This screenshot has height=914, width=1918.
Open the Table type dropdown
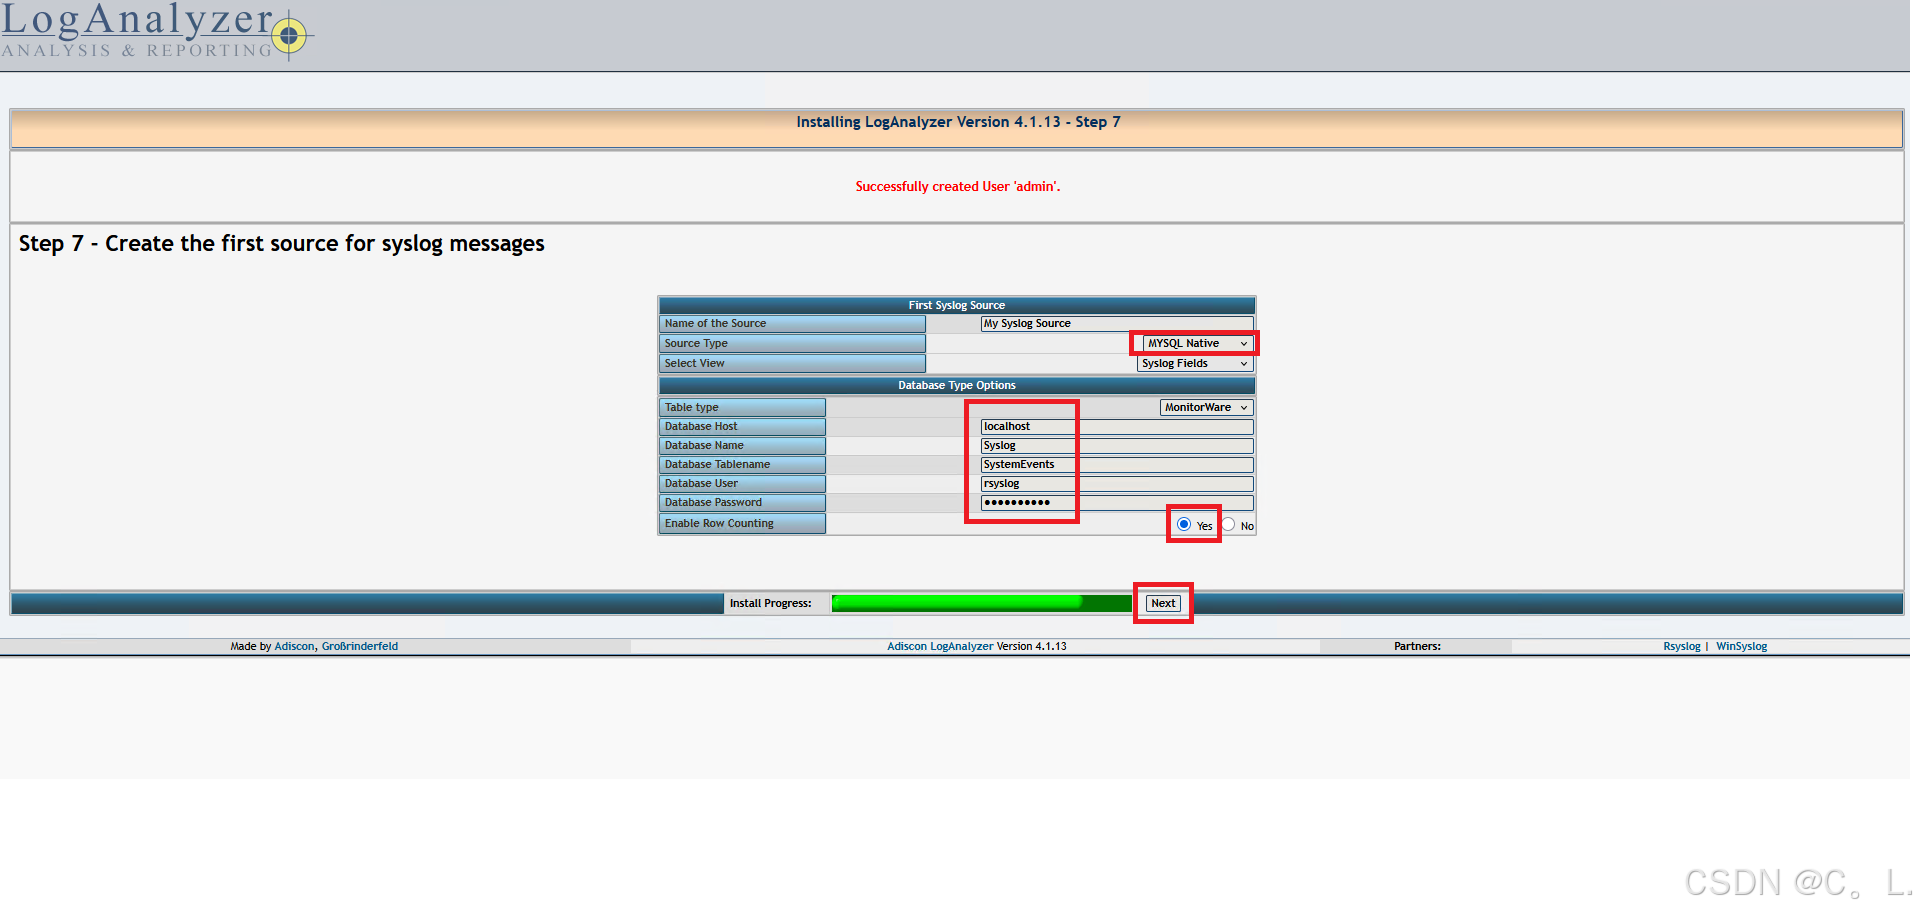click(x=1206, y=408)
